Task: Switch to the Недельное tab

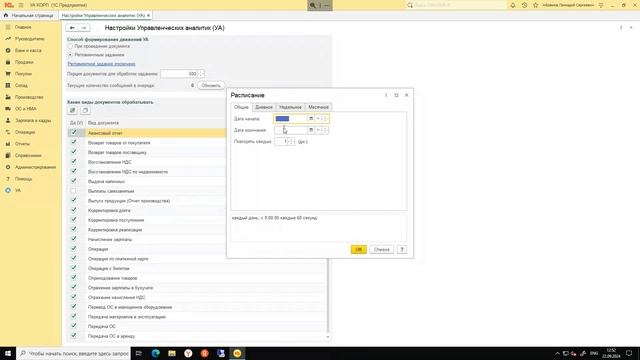Action: click(290, 107)
